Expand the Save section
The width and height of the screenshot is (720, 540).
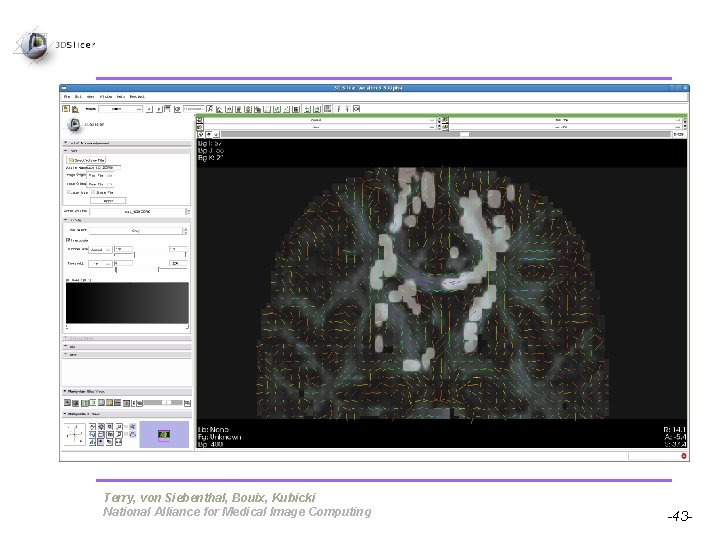click(127, 354)
